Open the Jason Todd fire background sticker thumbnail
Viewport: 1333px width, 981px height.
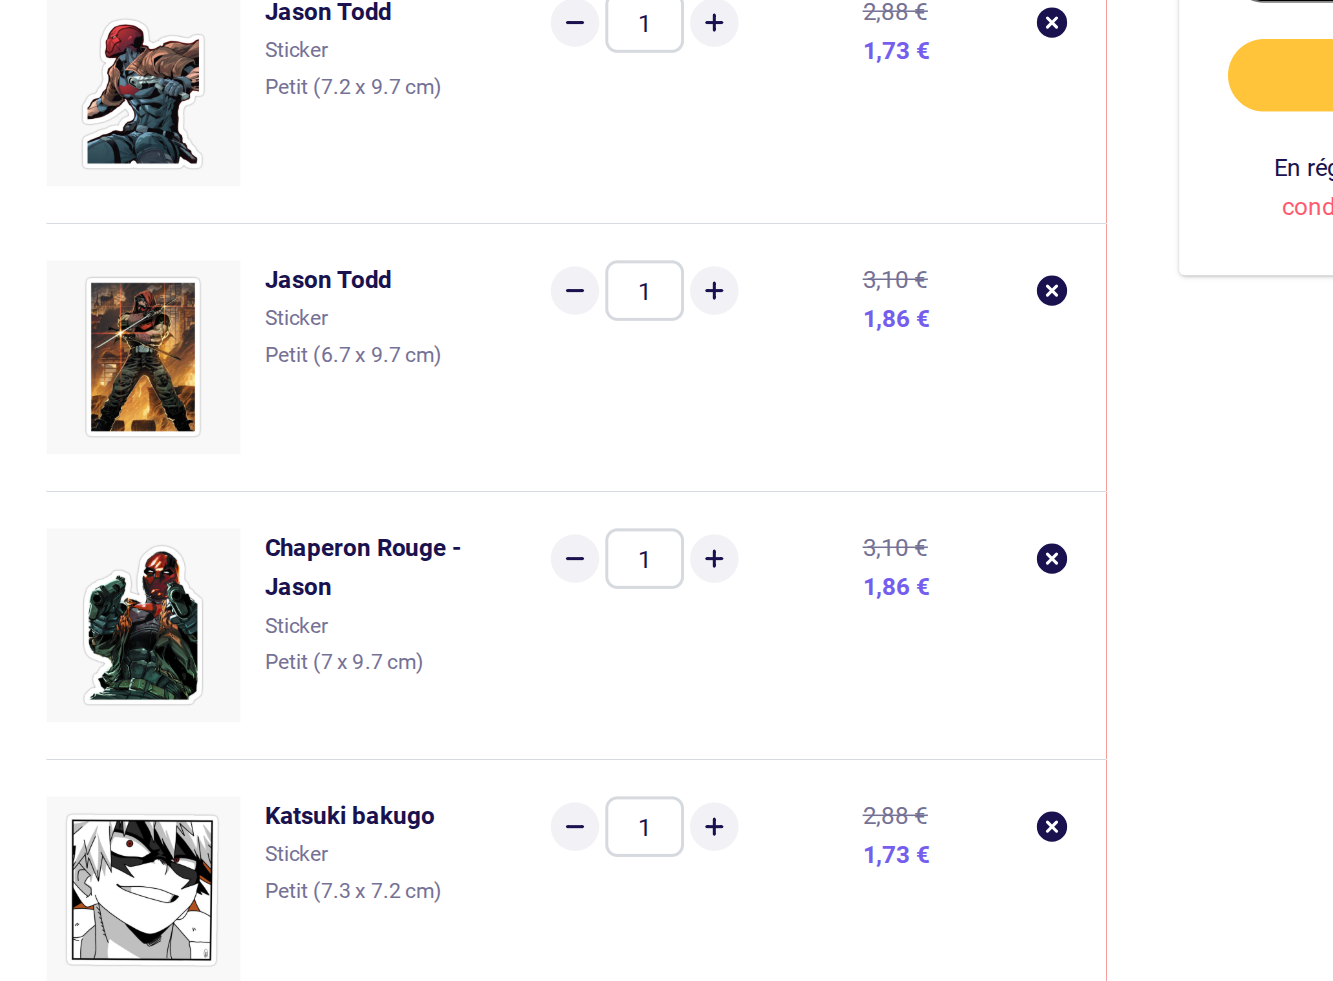(x=143, y=357)
